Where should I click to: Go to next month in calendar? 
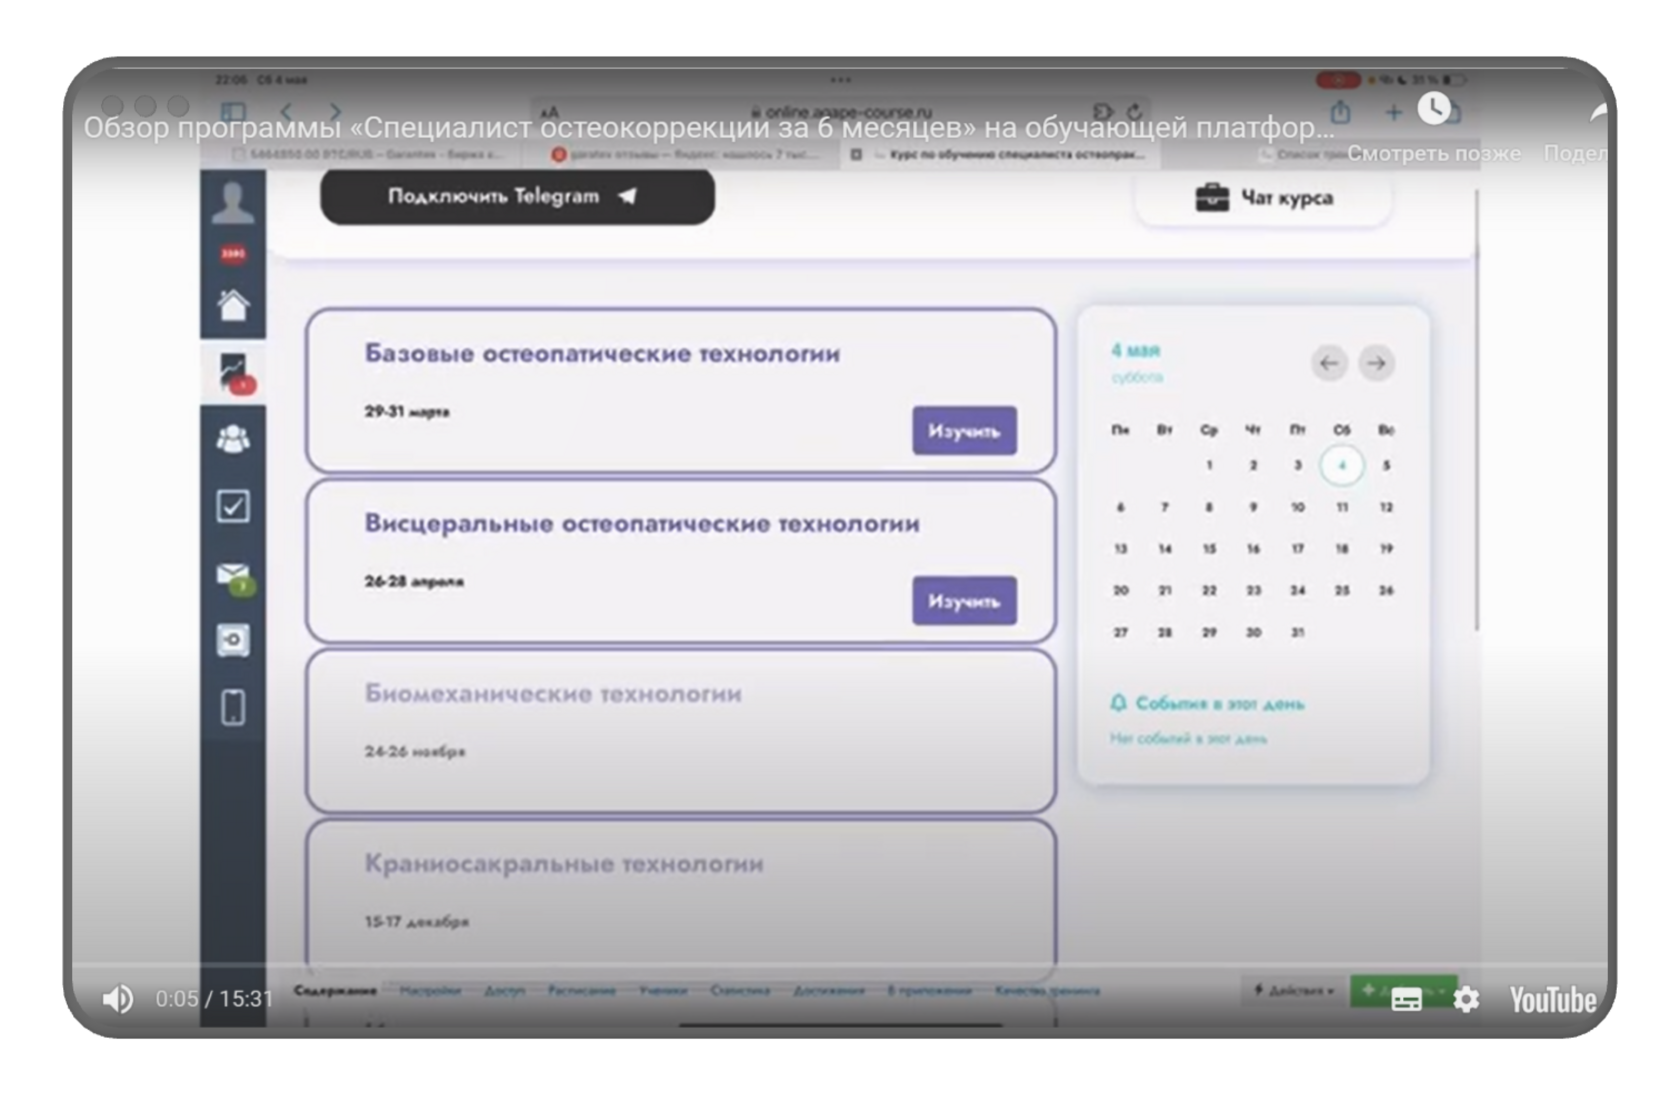(x=1376, y=363)
